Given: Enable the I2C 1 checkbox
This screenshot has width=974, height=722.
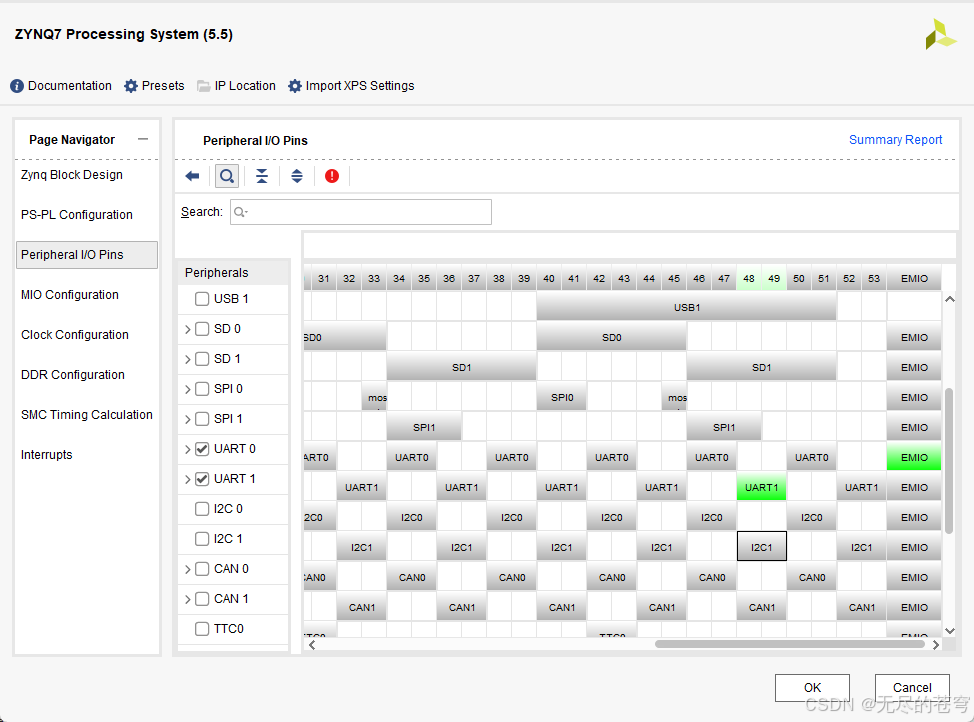Looking at the screenshot, I should click(202, 539).
